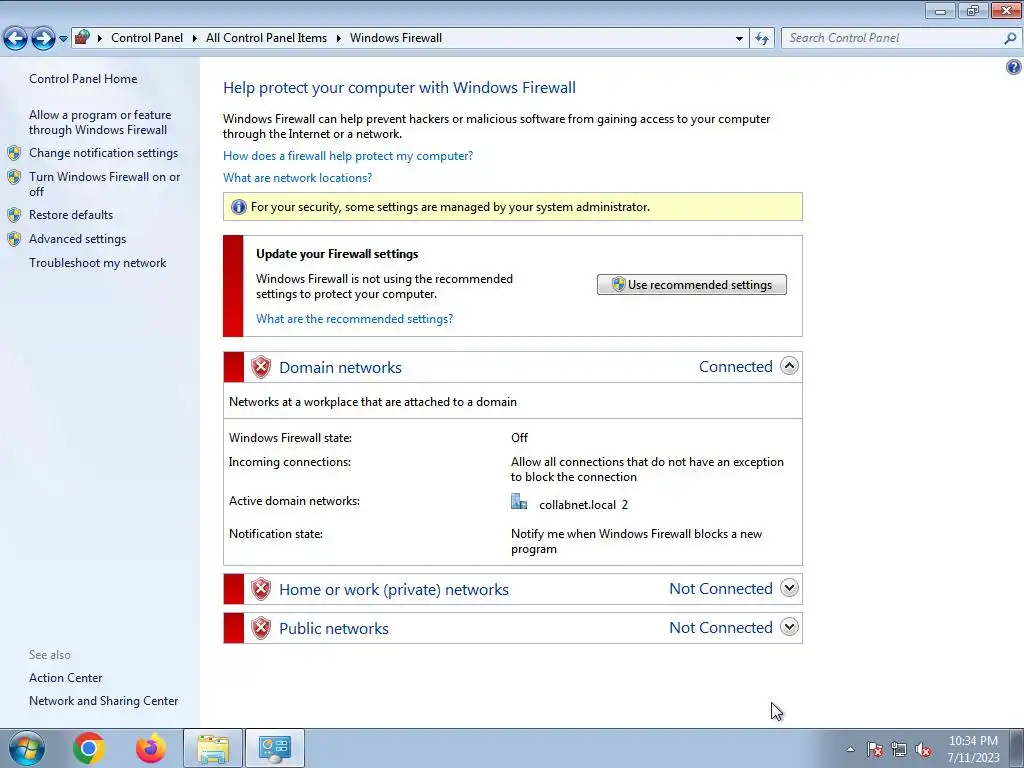Click collabnet.local network icon
The image size is (1024, 768).
[x=519, y=502]
